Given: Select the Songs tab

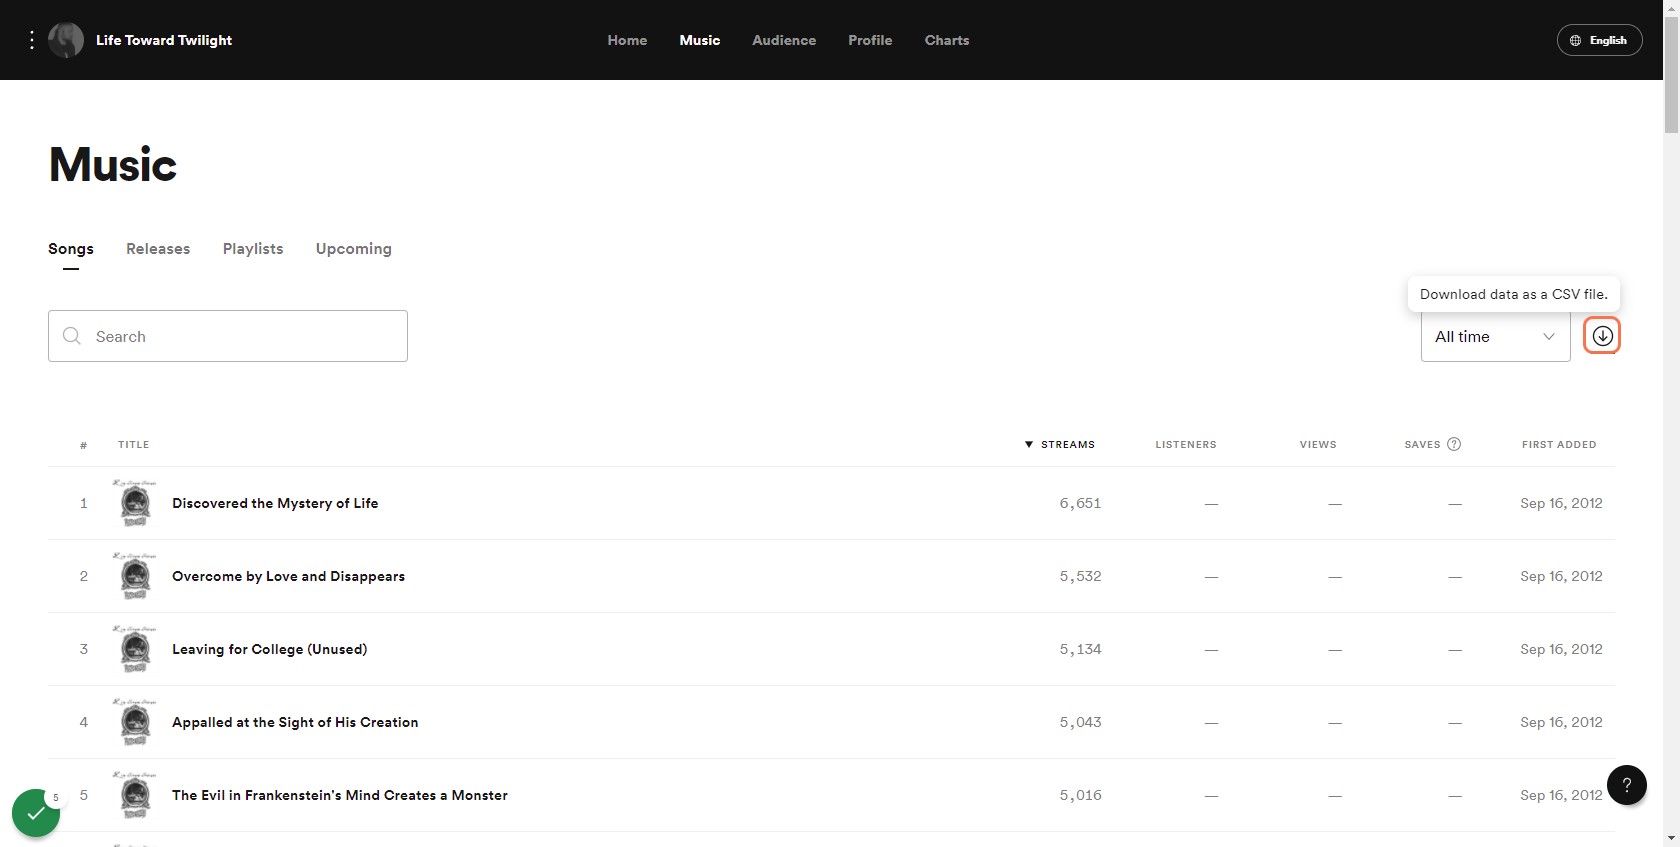Looking at the screenshot, I should coord(71,249).
